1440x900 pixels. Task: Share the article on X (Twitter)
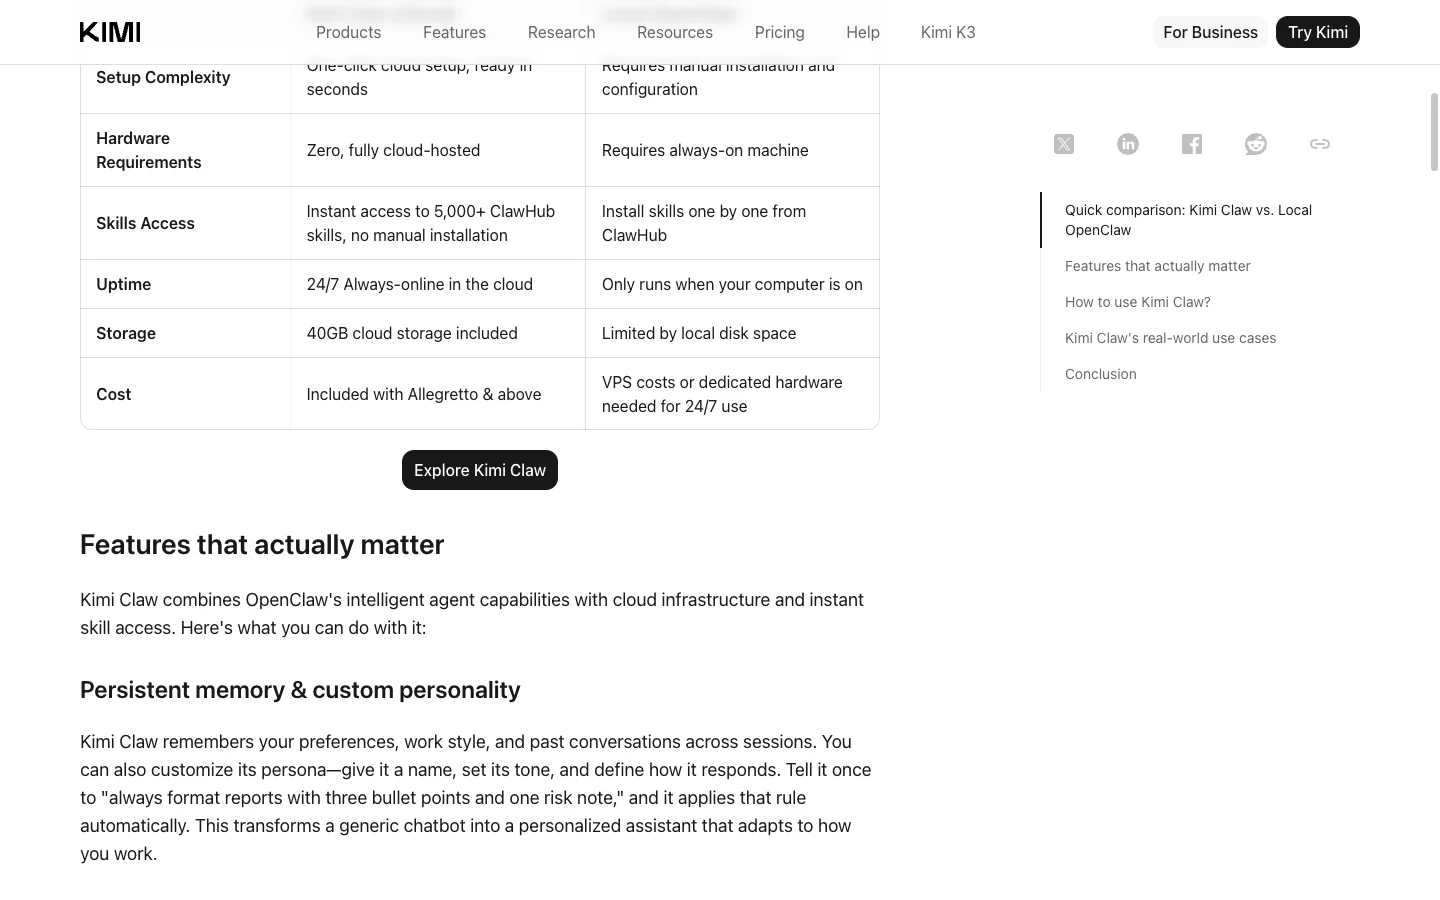1064,144
